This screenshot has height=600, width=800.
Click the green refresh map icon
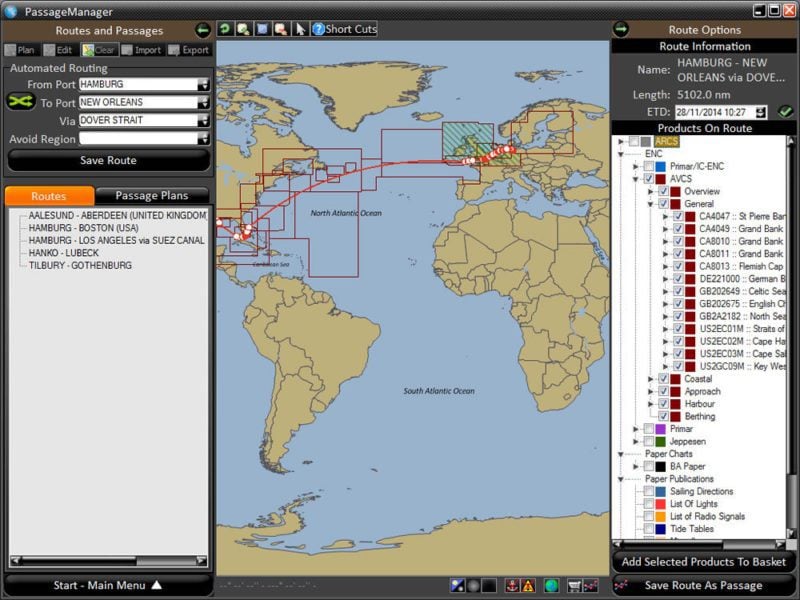(x=225, y=29)
